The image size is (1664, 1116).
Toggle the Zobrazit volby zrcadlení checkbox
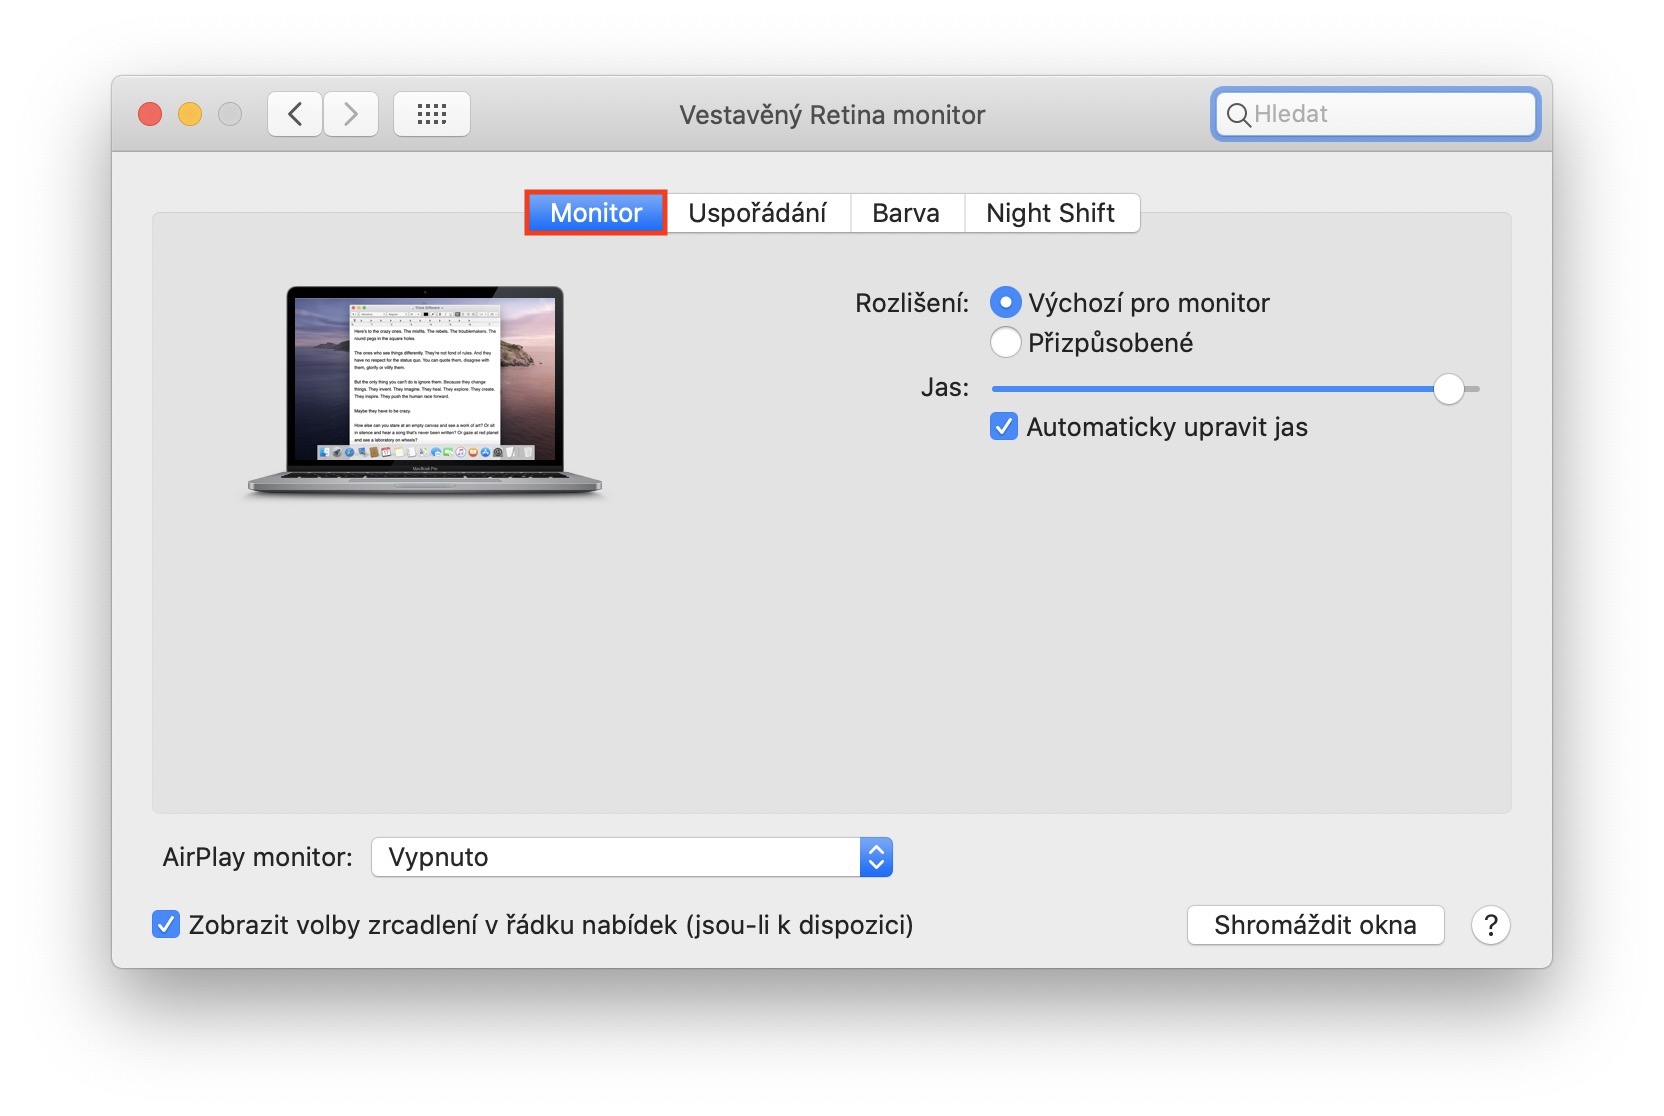pos(166,924)
